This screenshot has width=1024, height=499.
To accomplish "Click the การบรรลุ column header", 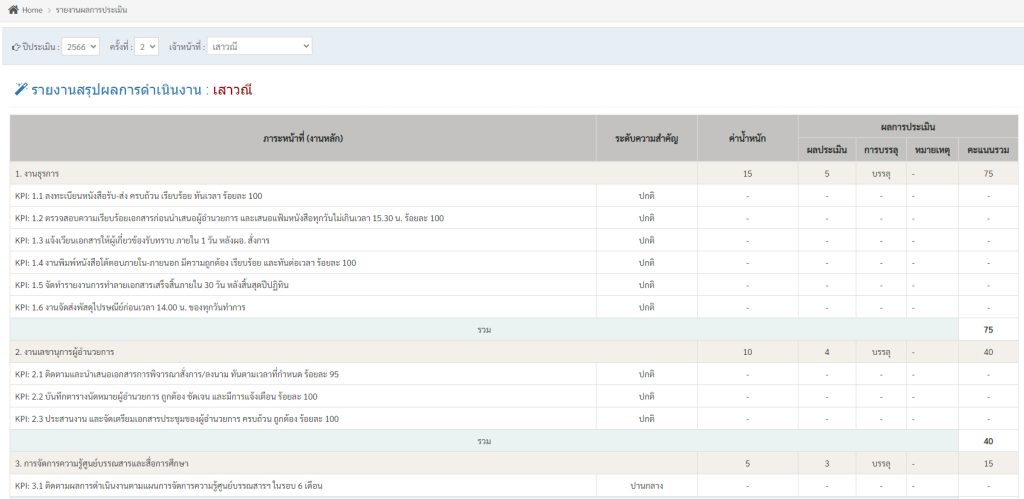I will 881,150.
